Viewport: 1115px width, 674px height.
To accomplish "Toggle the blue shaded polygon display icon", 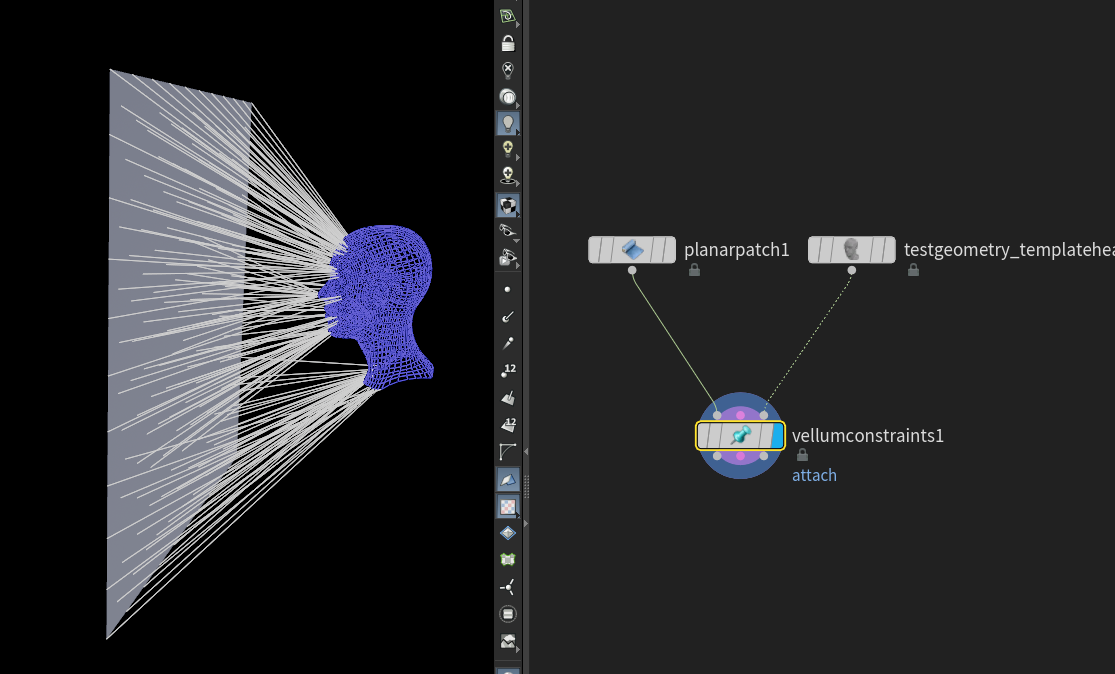I will pos(508,479).
